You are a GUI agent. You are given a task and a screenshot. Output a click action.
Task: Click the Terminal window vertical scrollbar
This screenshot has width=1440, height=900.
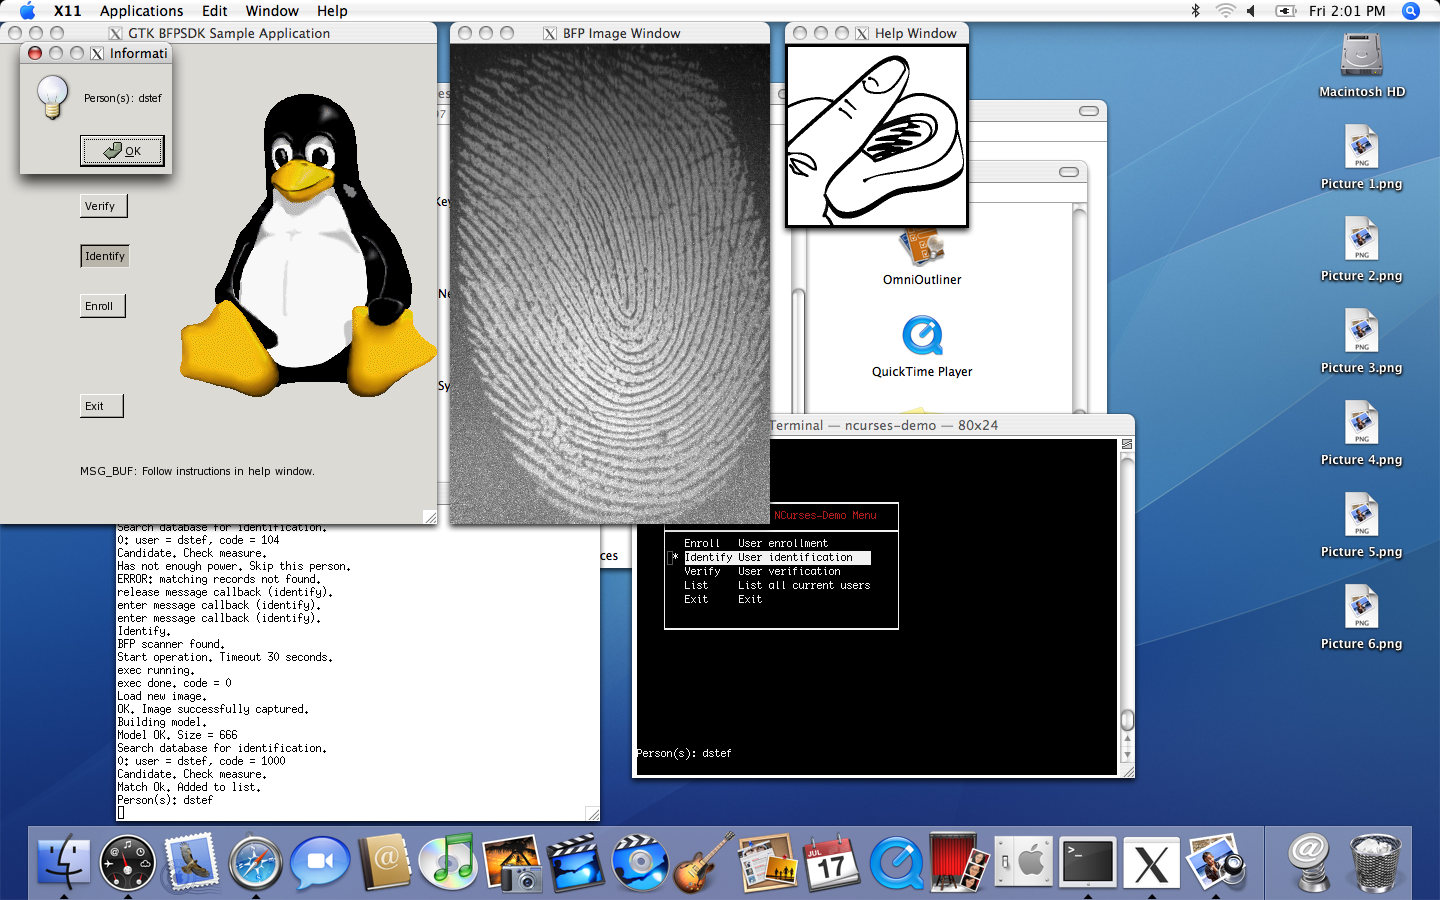point(1127,600)
